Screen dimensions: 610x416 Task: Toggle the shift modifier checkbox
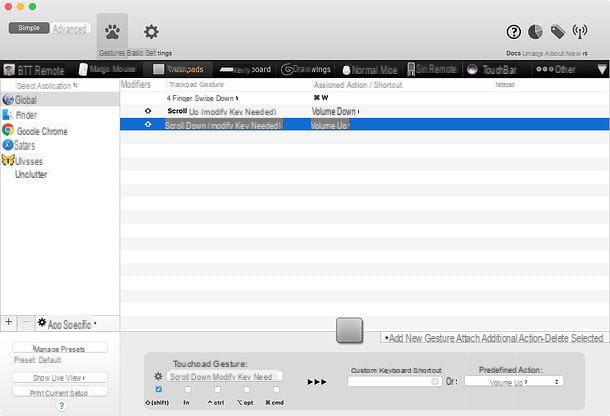[158, 389]
